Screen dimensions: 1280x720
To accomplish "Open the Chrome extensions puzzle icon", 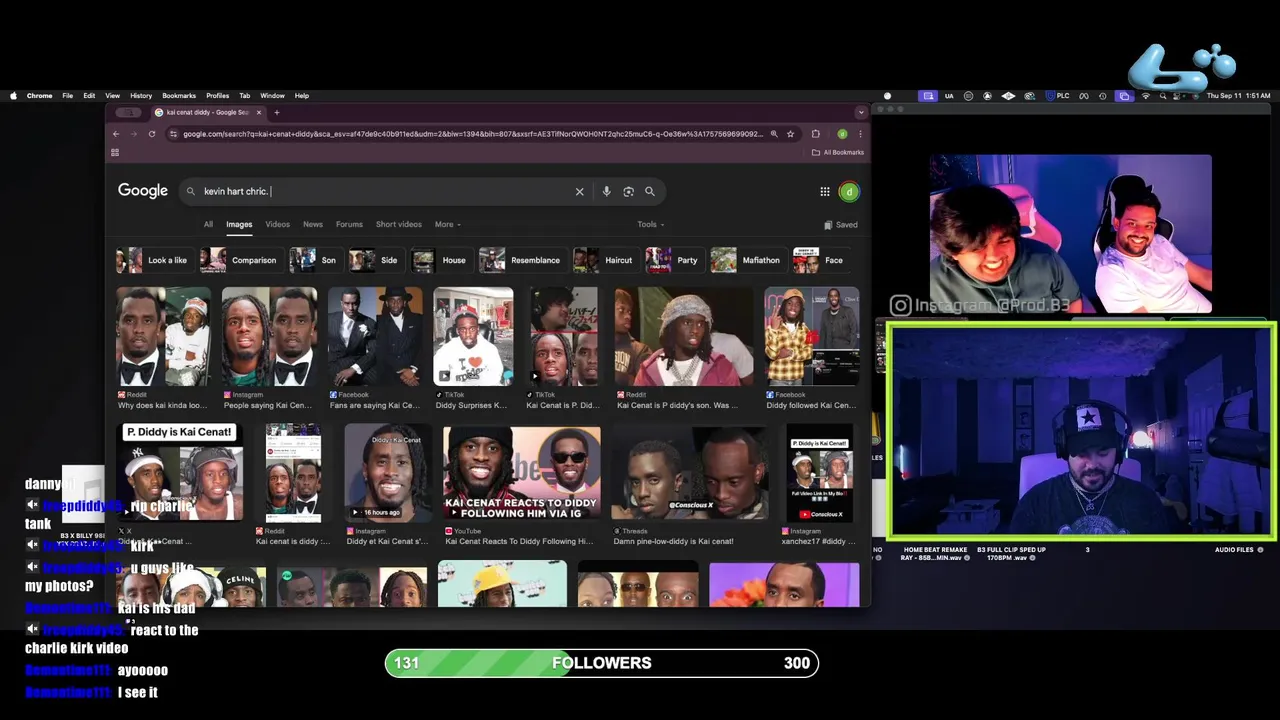I will tap(816, 134).
